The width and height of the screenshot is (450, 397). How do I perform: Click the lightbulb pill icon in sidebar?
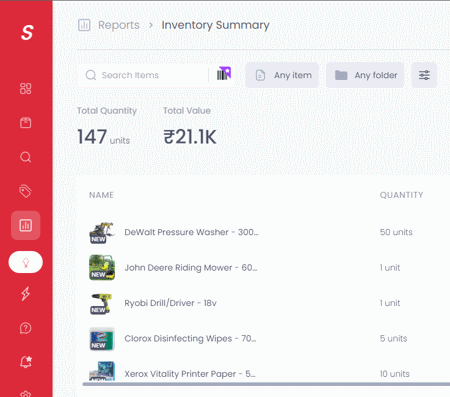click(26, 262)
